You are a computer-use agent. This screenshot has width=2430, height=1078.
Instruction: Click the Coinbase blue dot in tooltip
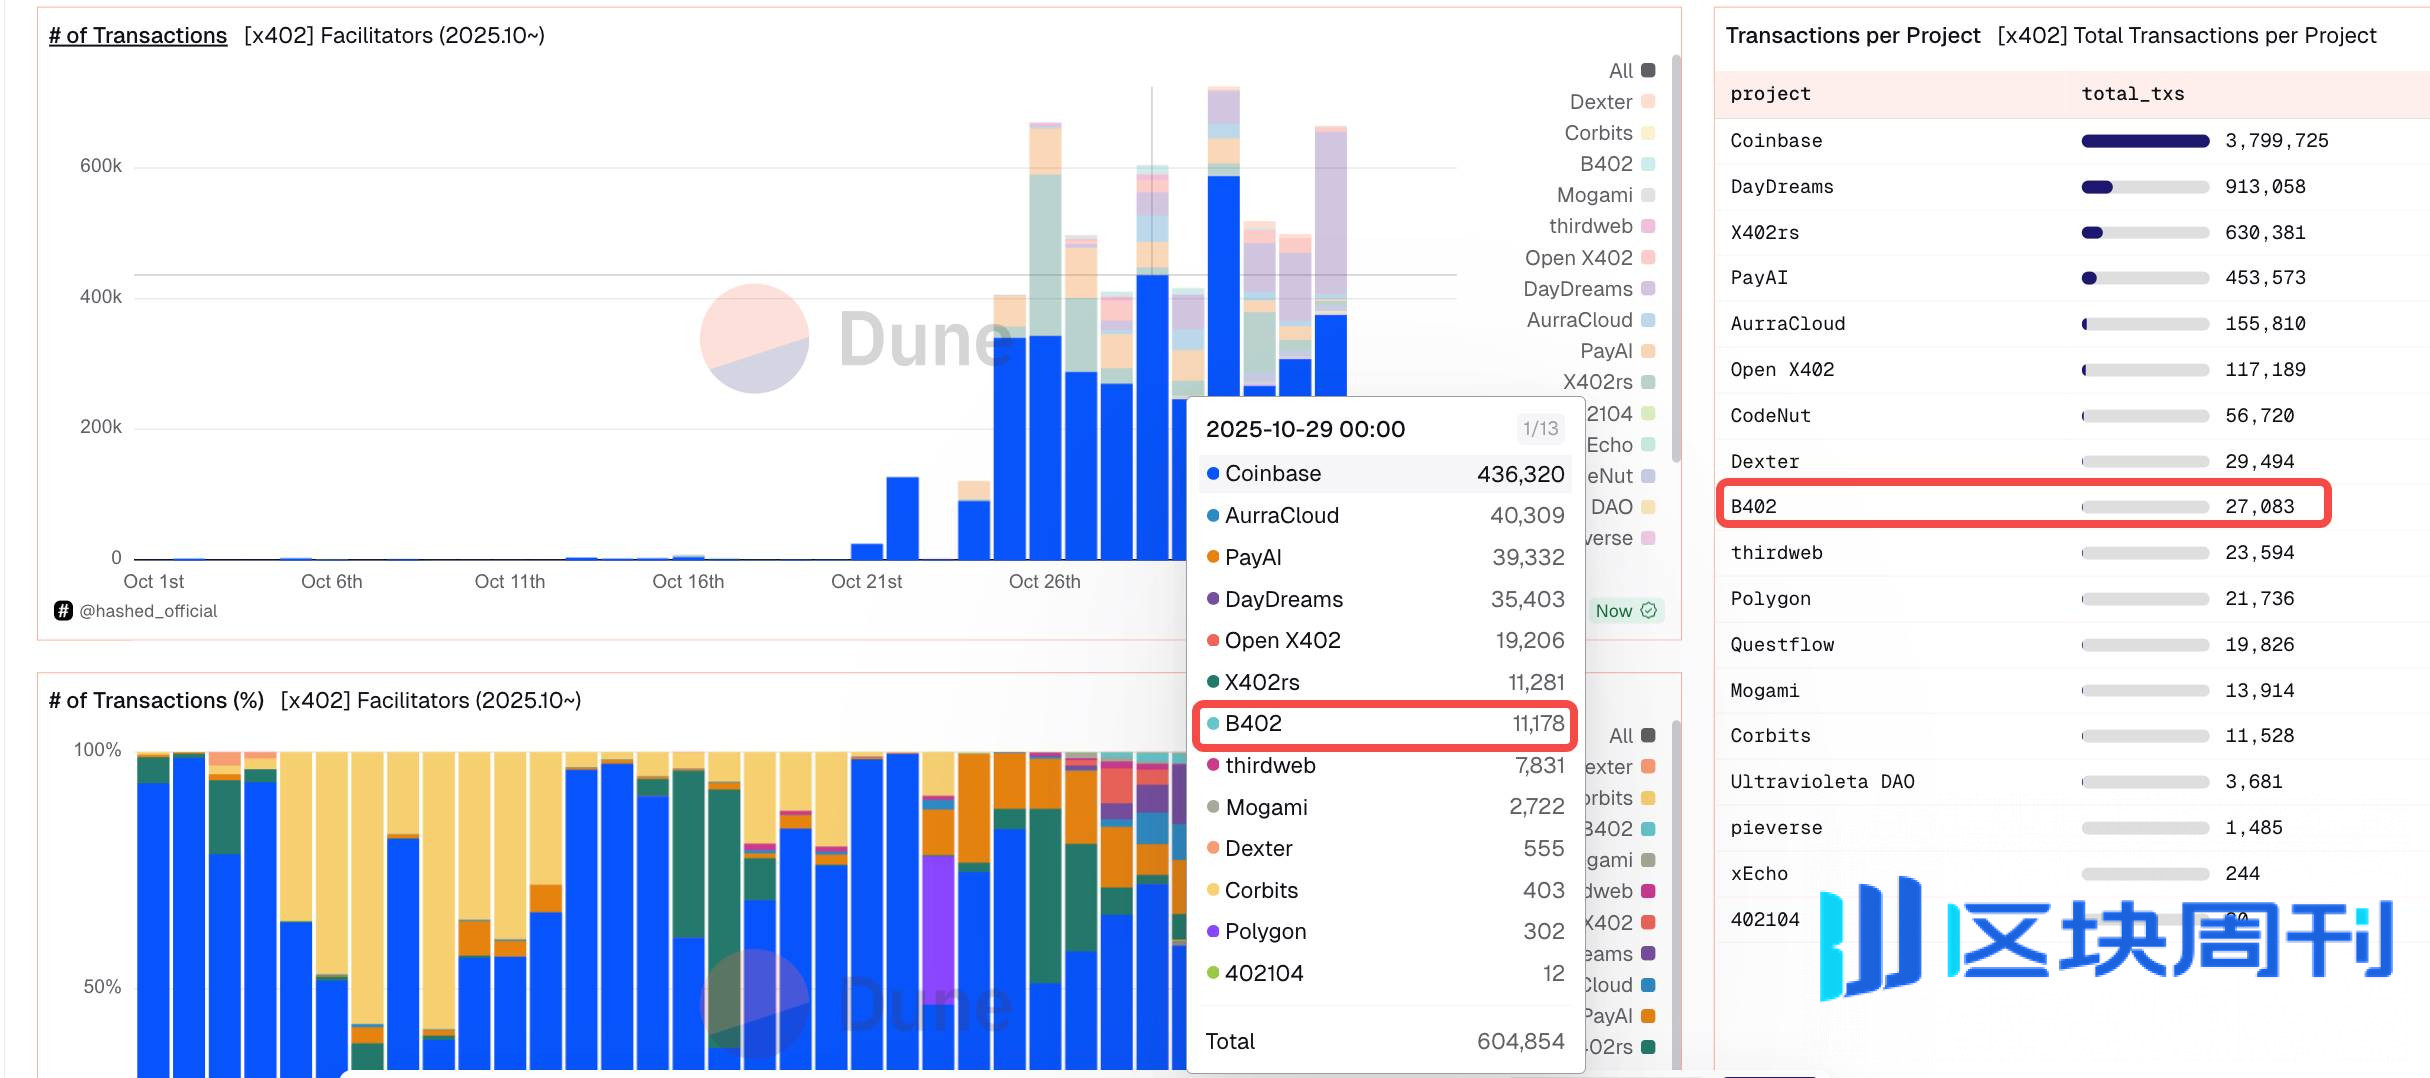[x=1213, y=474]
